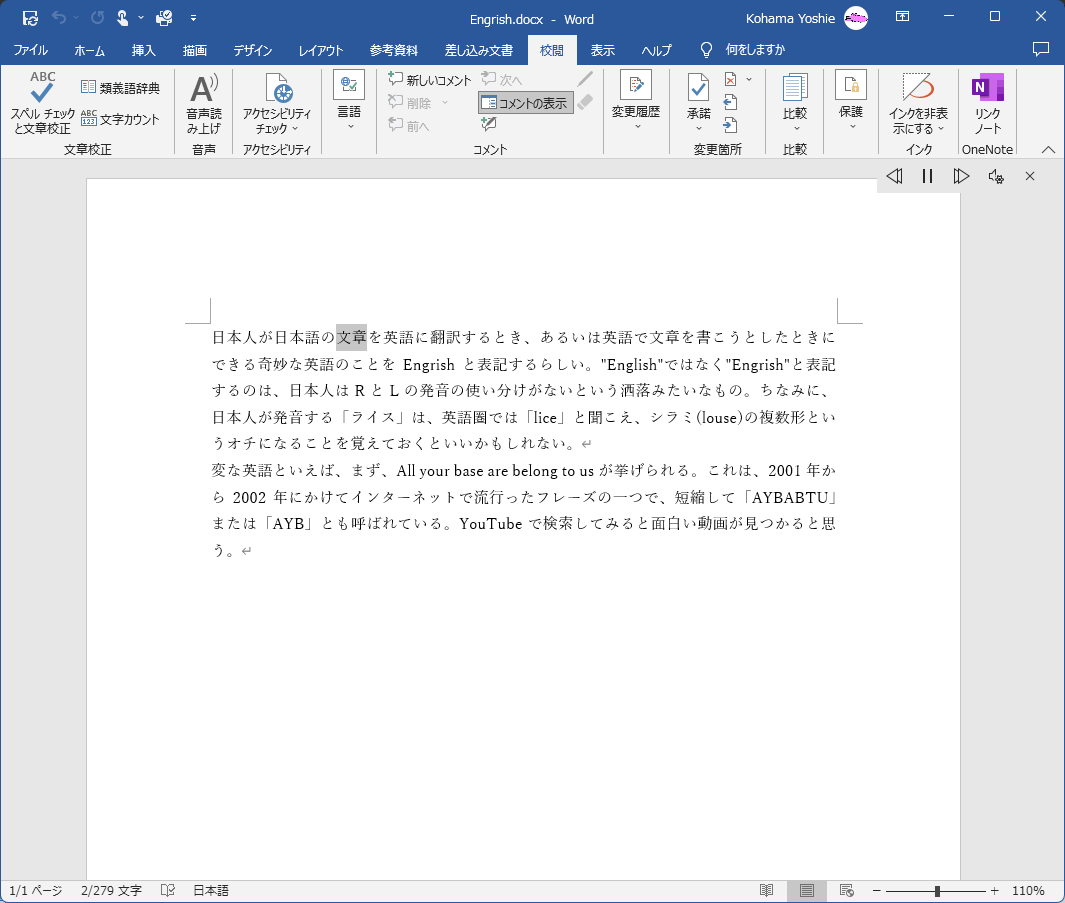Switch to the Layout (レイアウト) tab
Viewport: 1065px width, 903px height.
tap(321, 50)
